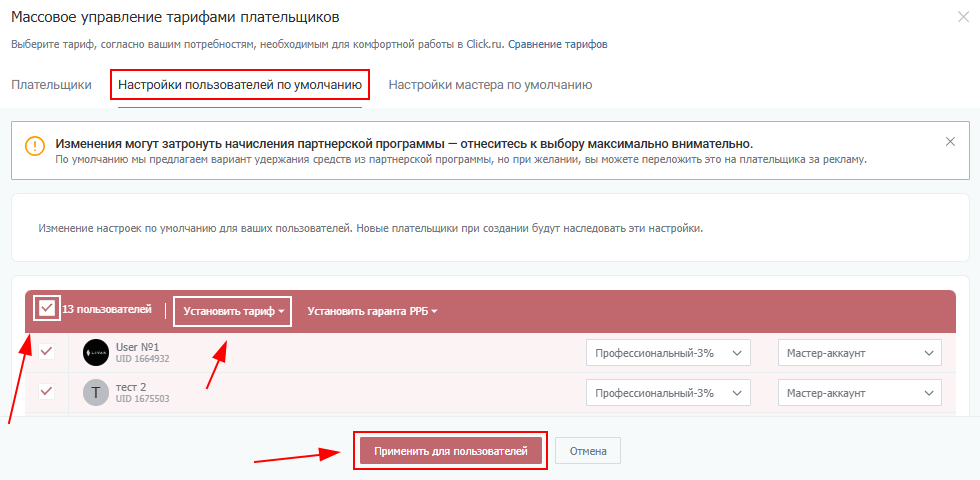The image size is (980, 480).
Task: Open Настройки пользователей по умолчанию tab
Action: click(x=240, y=85)
